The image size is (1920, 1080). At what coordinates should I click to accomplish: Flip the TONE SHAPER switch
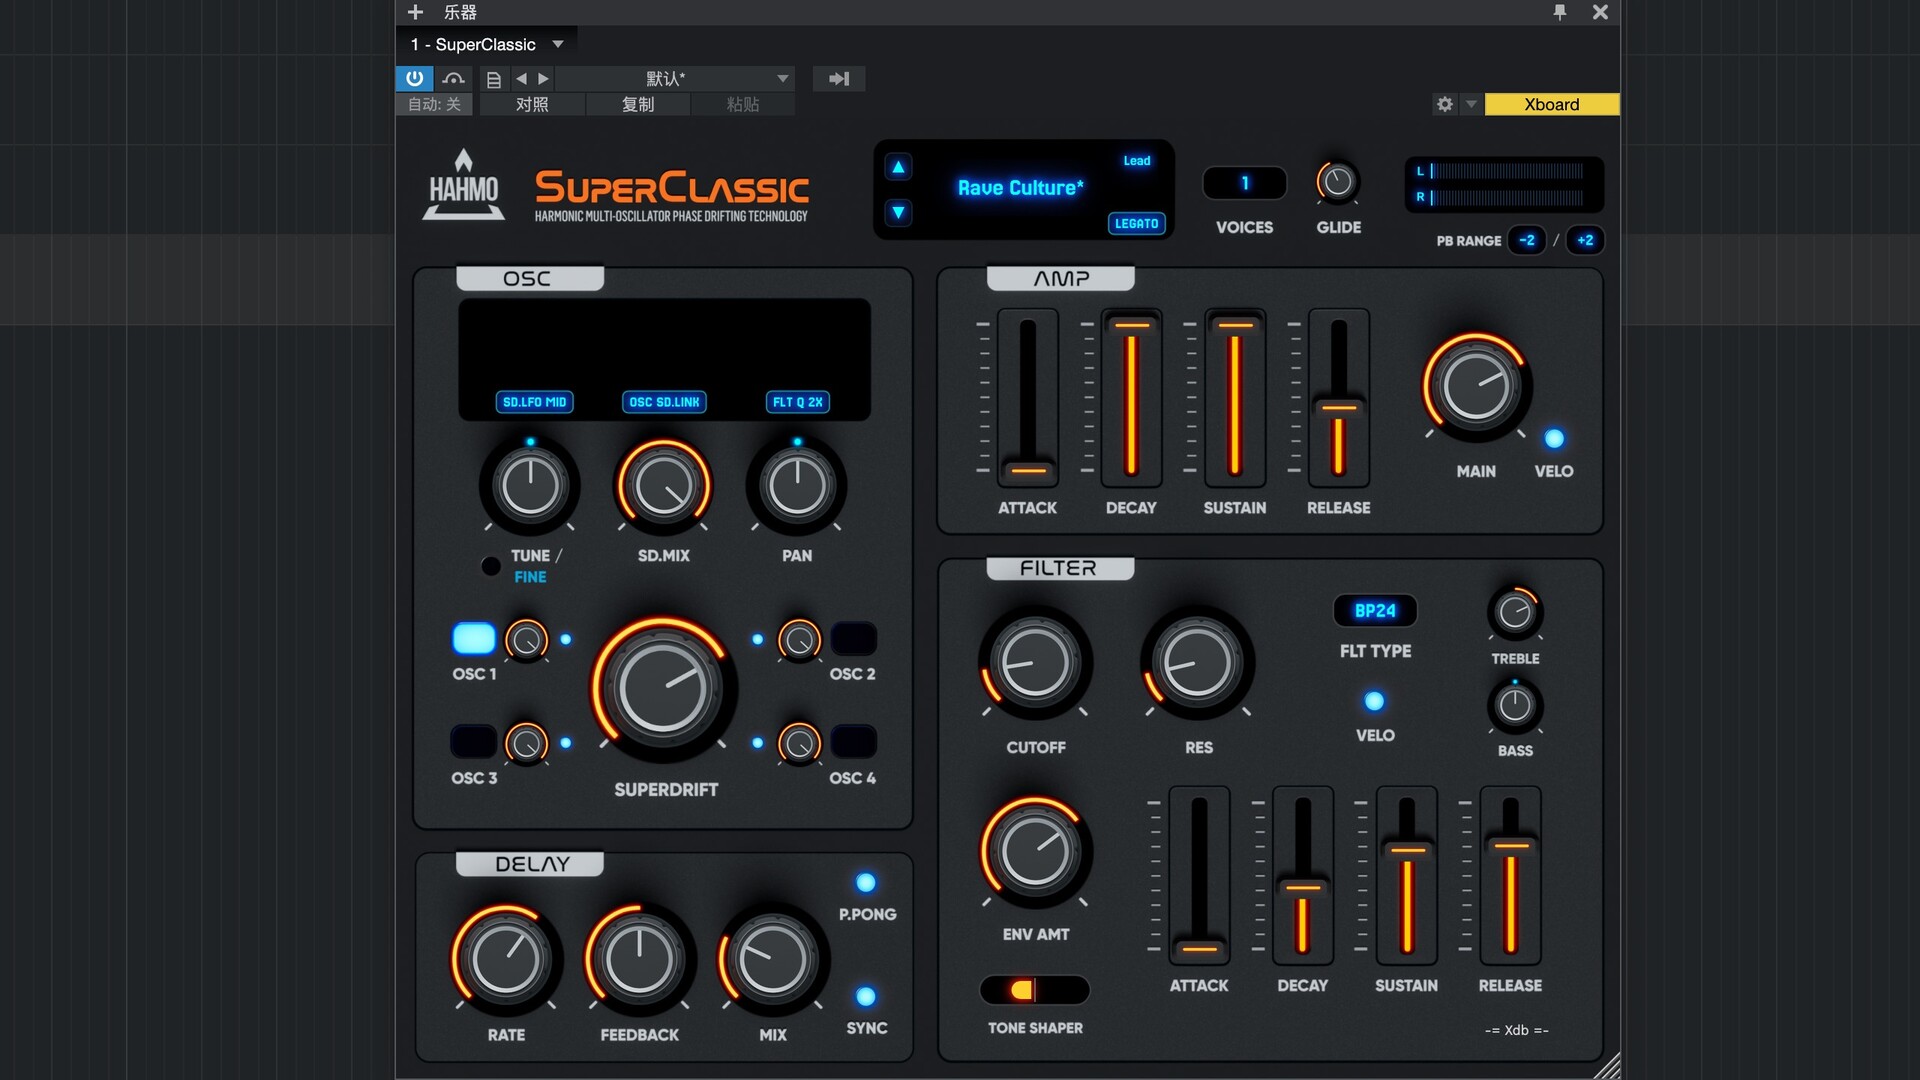click(1034, 990)
